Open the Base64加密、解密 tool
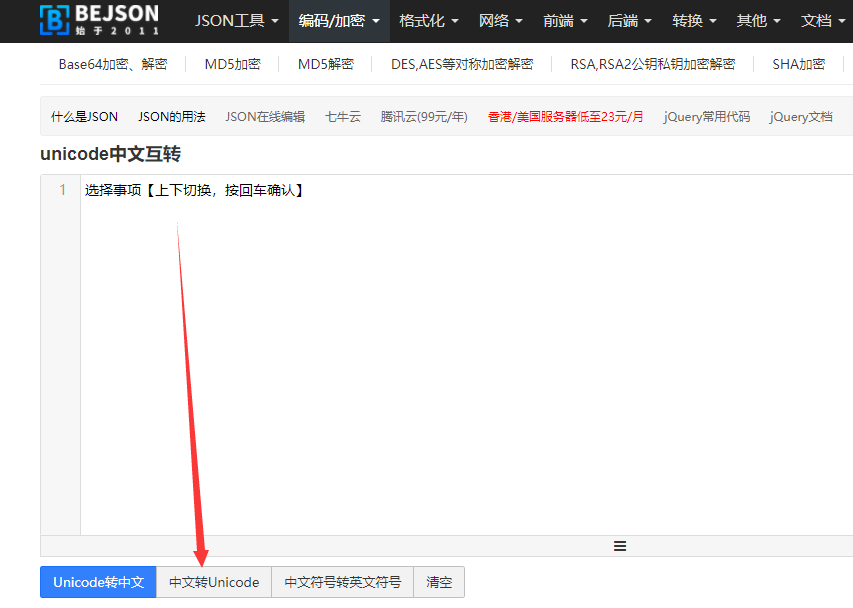 point(111,63)
